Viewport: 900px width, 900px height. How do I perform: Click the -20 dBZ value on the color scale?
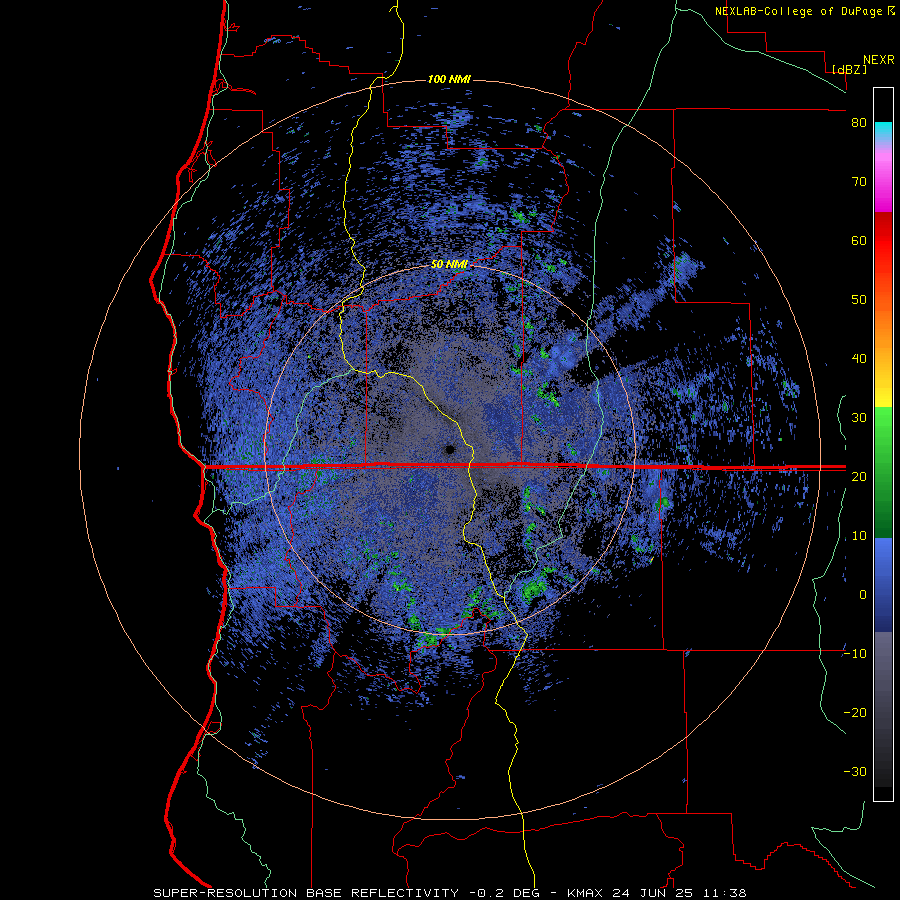[855, 712]
